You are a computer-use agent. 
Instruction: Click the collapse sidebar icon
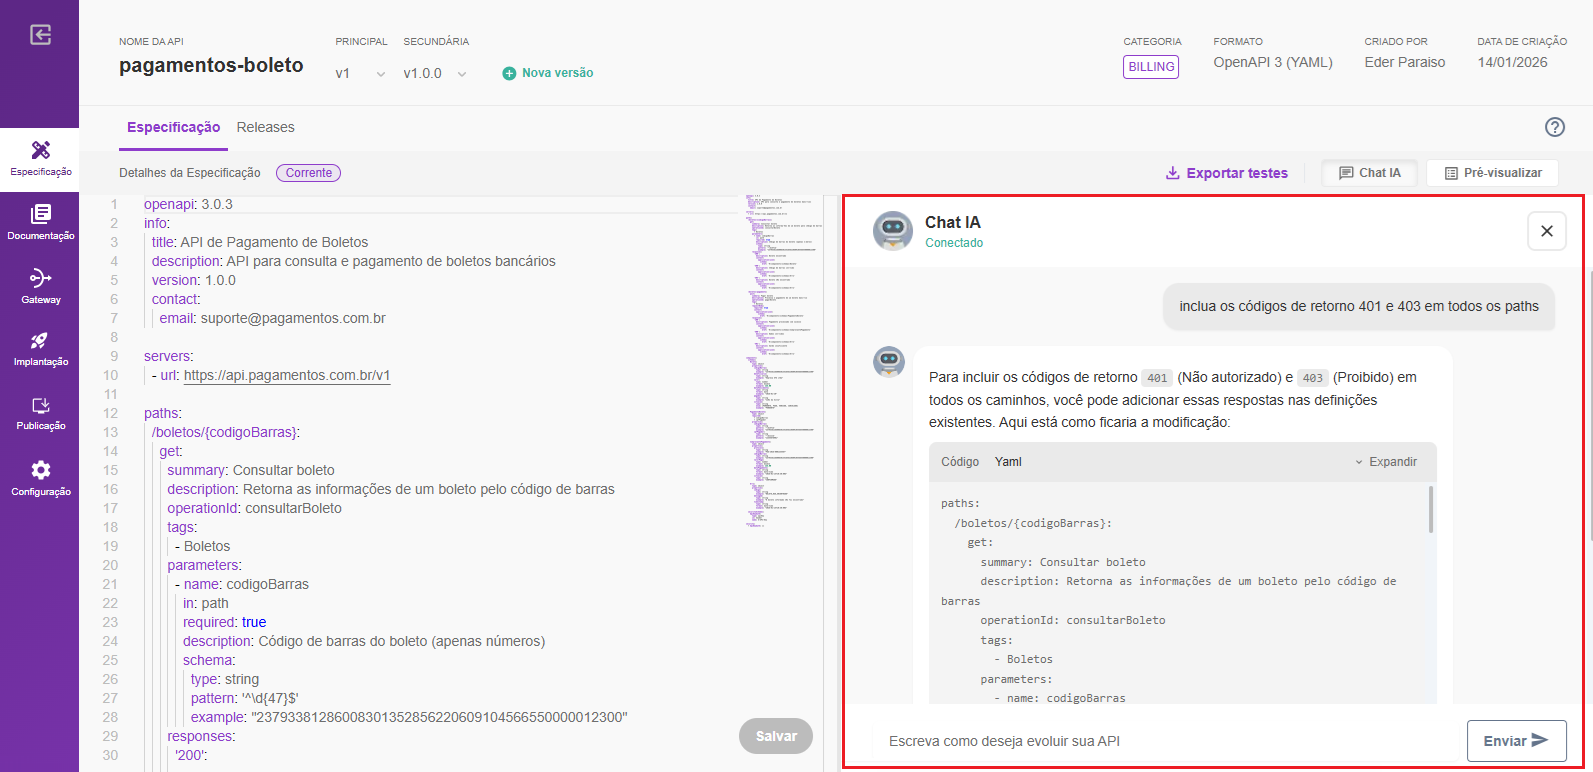click(x=40, y=36)
